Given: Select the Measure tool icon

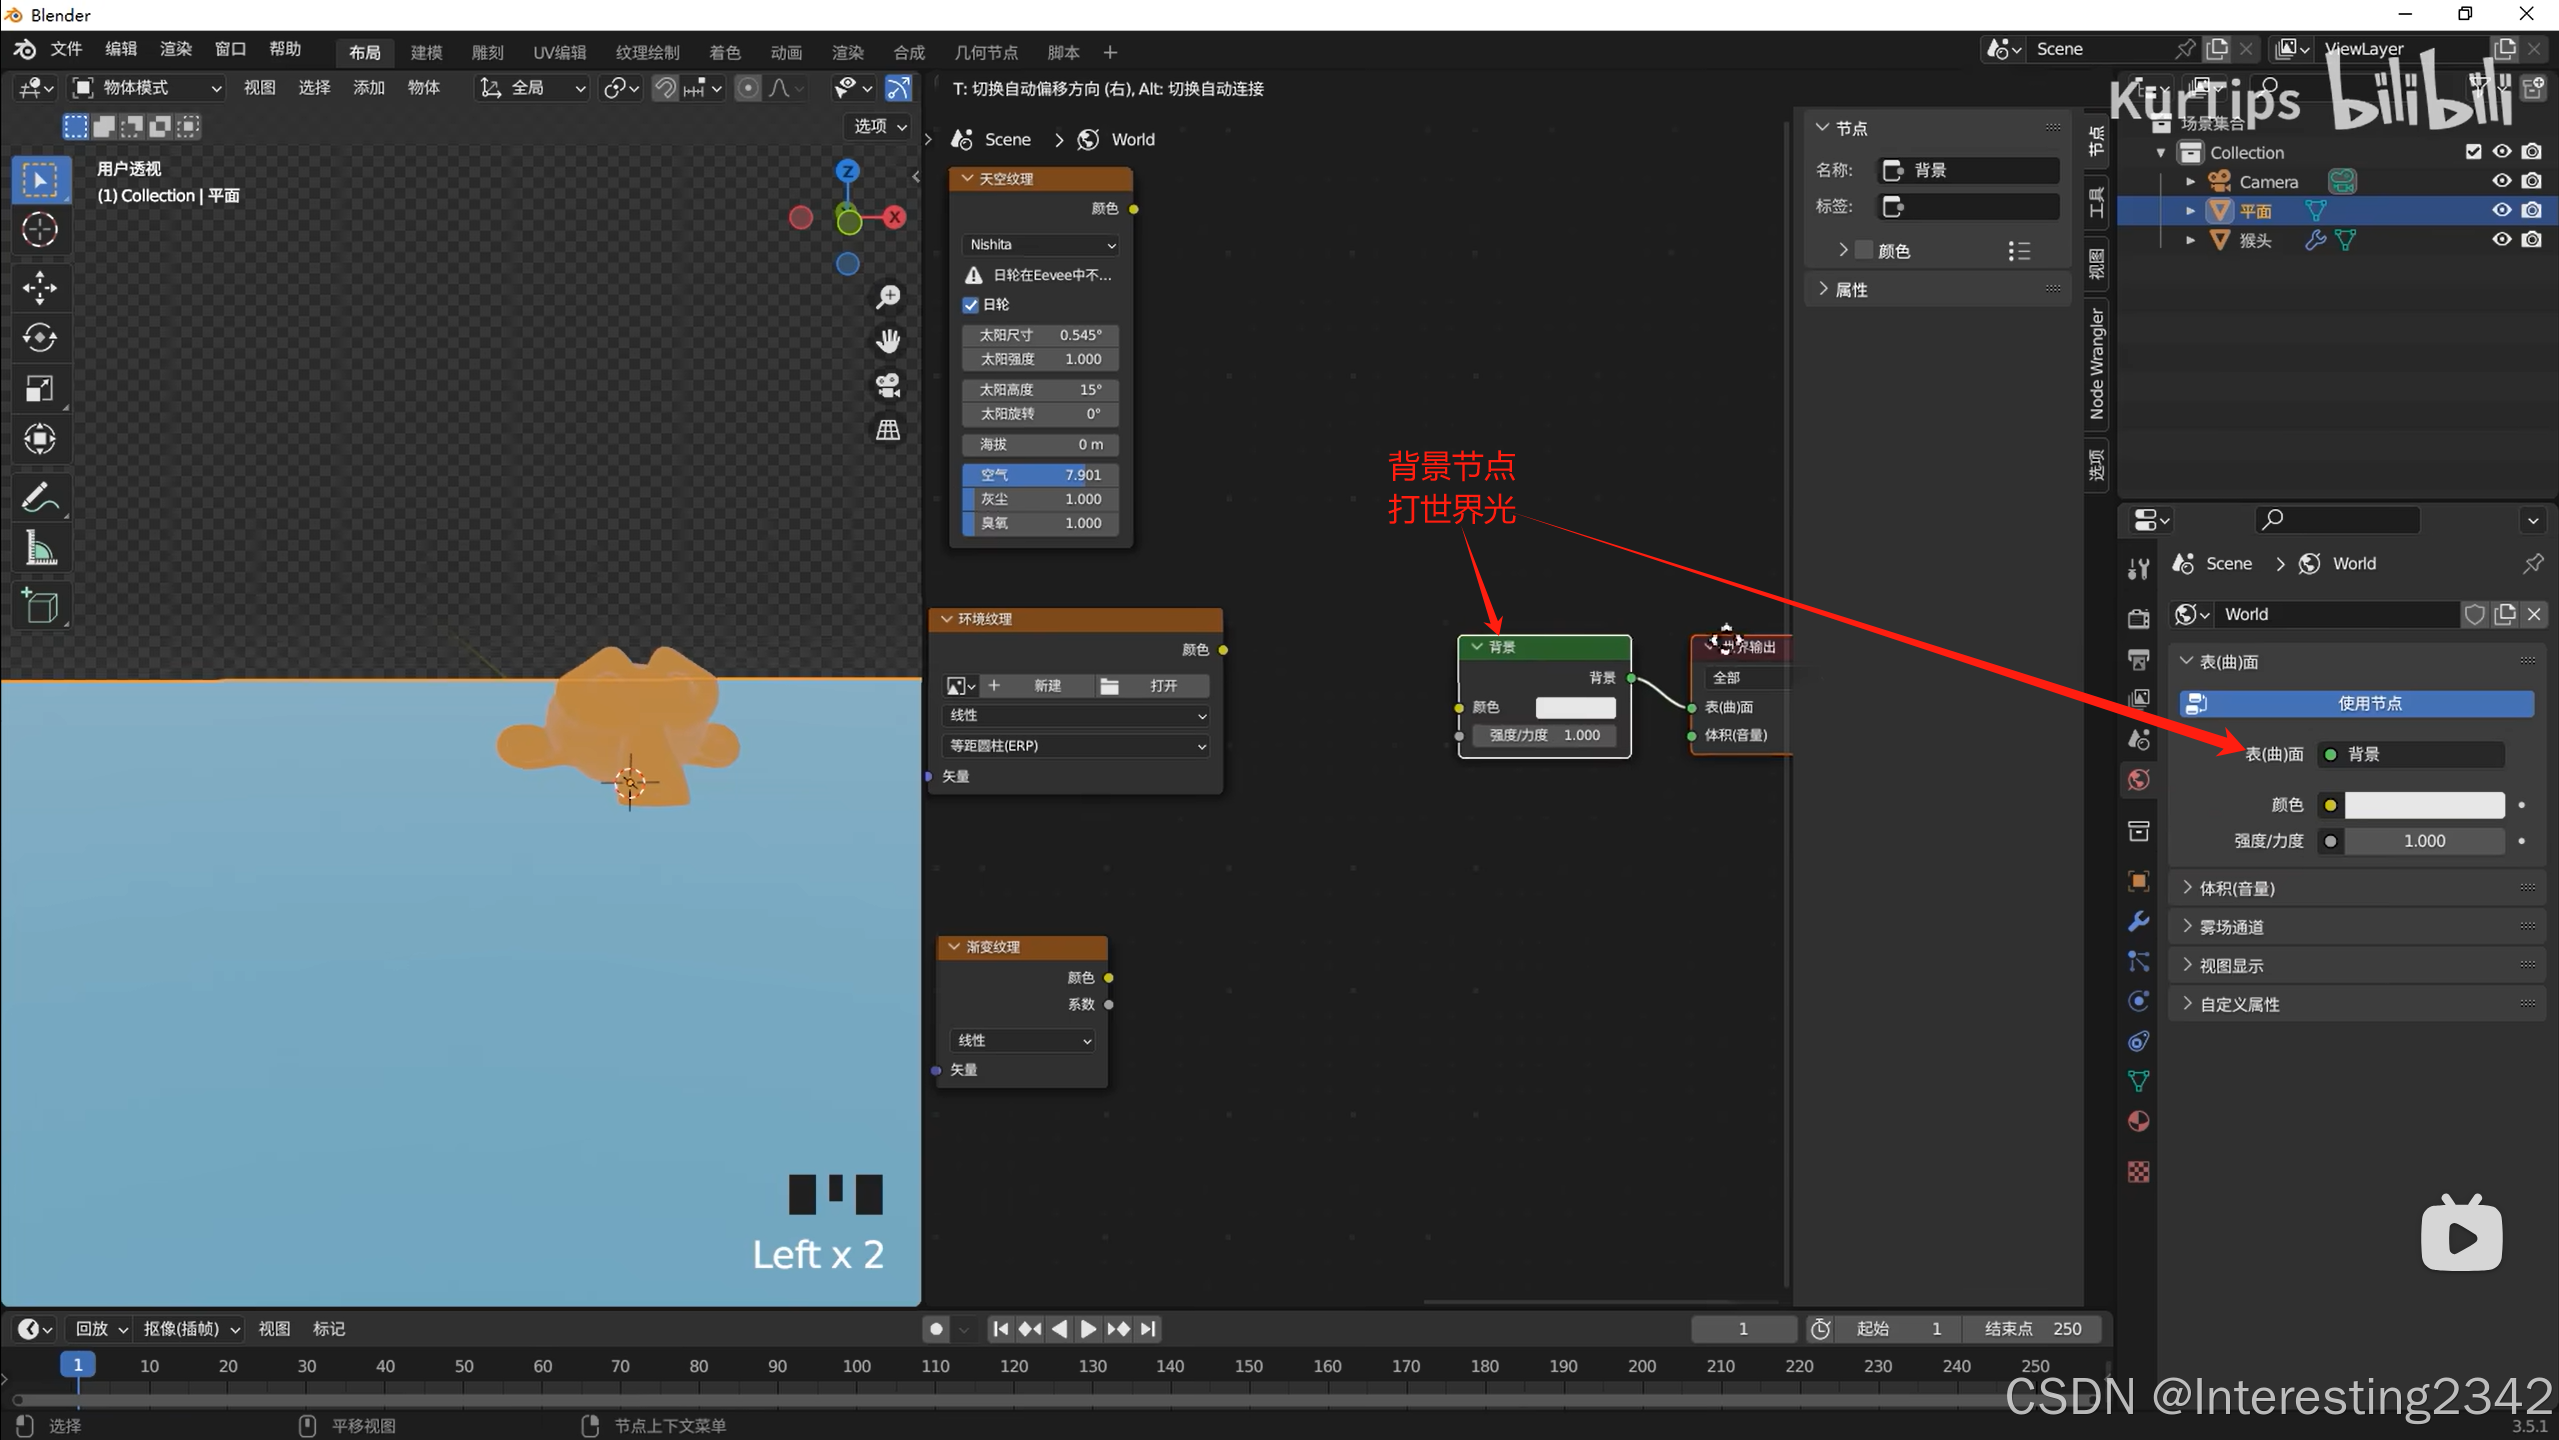Looking at the screenshot, I should pyautogui.click(x=40, y=548).
